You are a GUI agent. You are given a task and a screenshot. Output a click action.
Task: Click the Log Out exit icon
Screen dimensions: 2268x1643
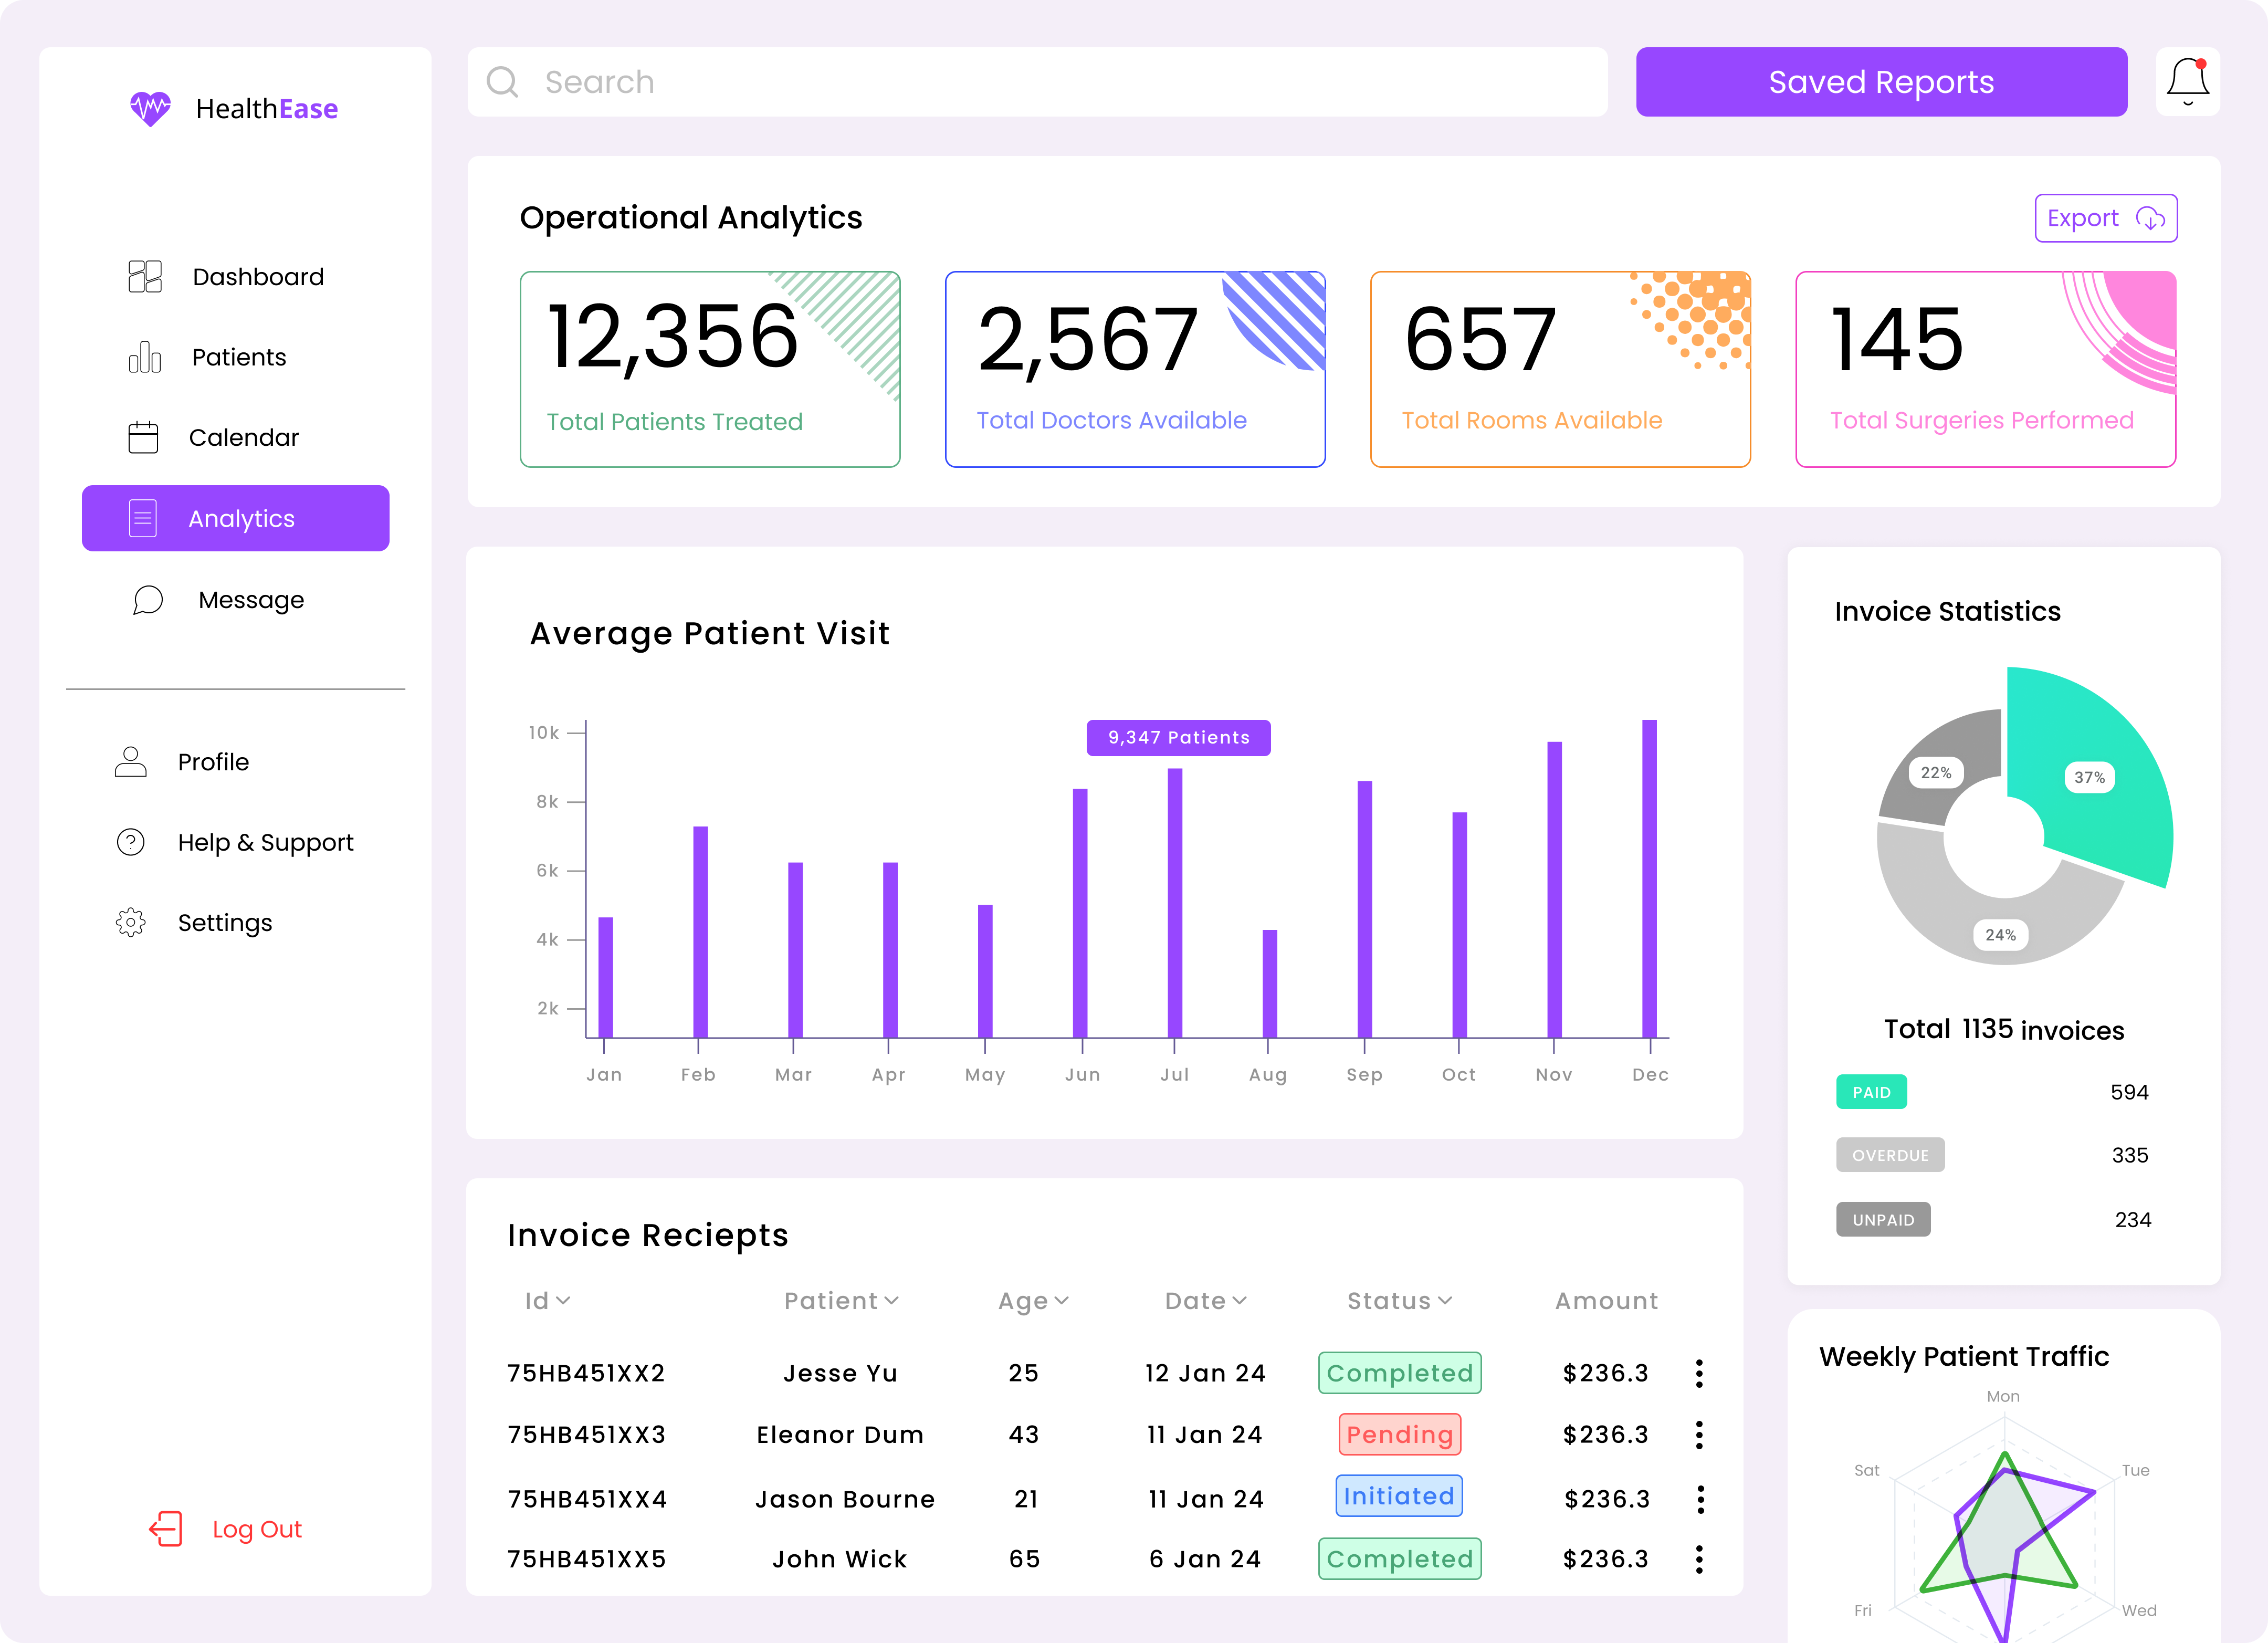click(166, 1529)
